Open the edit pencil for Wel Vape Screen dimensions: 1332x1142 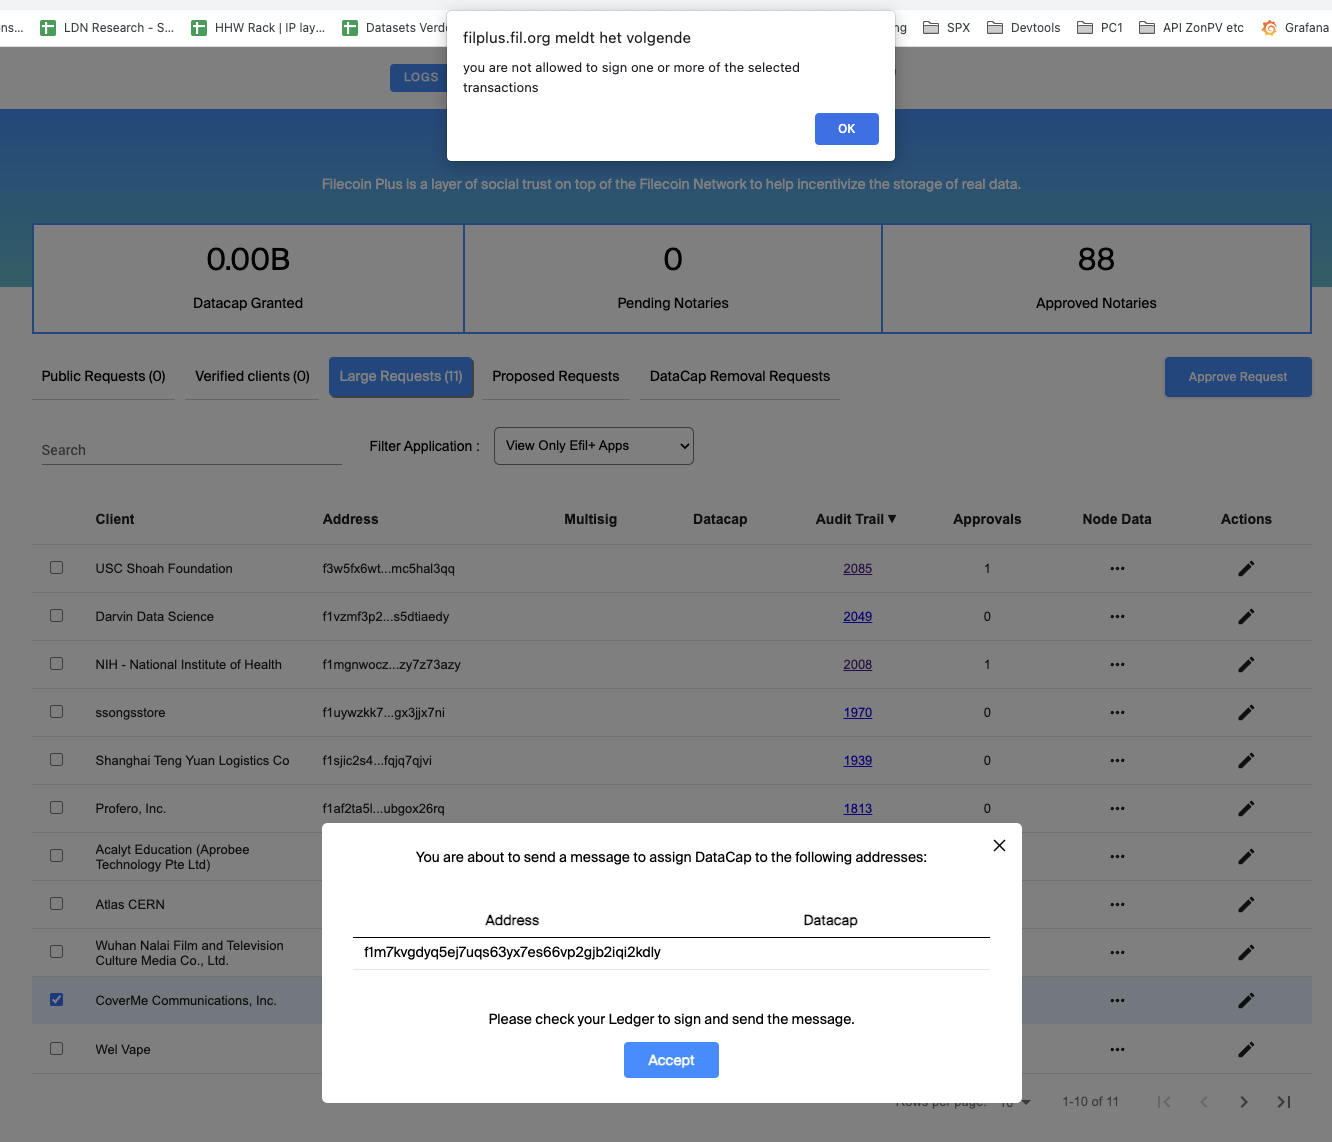[x=1246, y=1049]
